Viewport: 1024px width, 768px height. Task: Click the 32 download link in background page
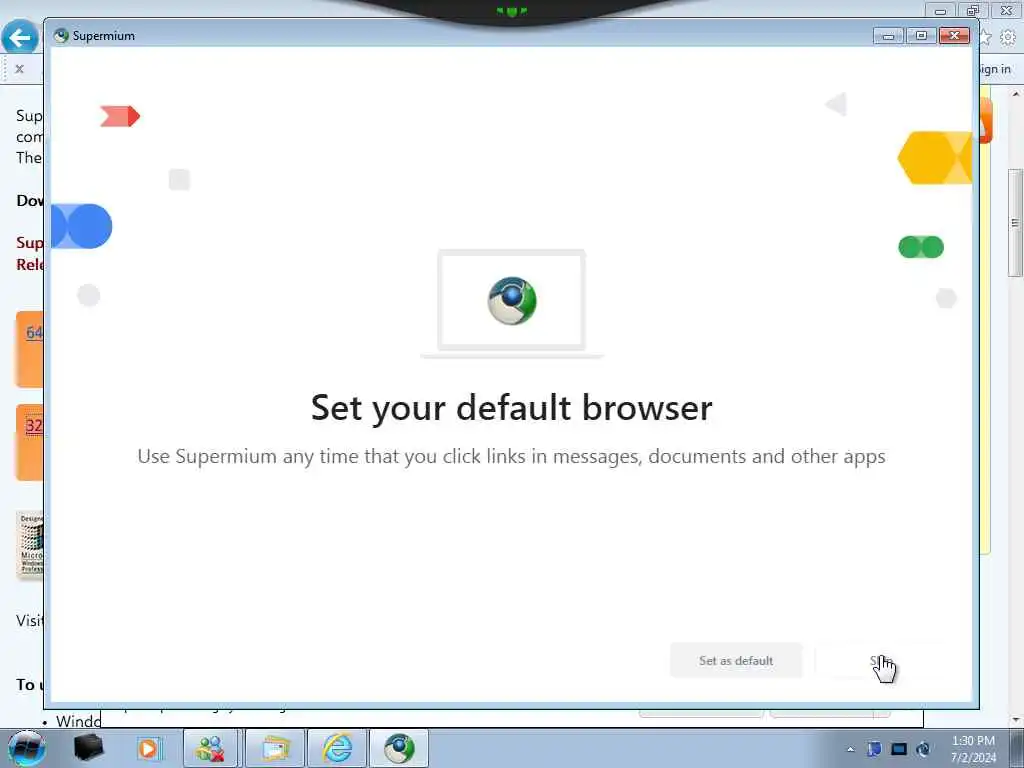[34, 426]
